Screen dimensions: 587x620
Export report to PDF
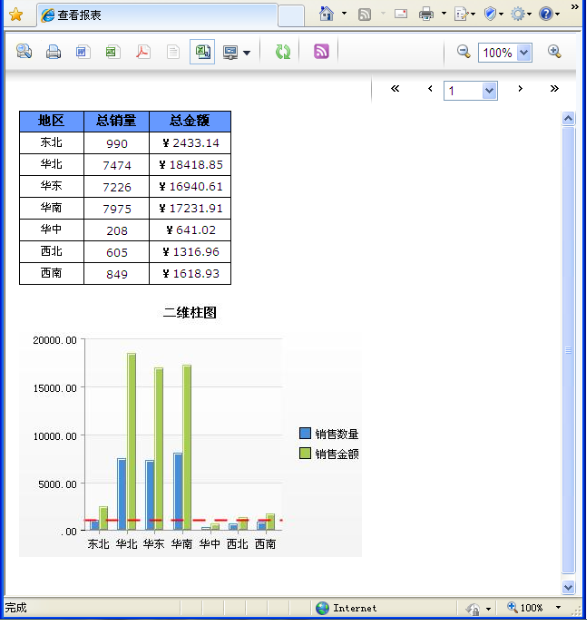pos(143,52)
